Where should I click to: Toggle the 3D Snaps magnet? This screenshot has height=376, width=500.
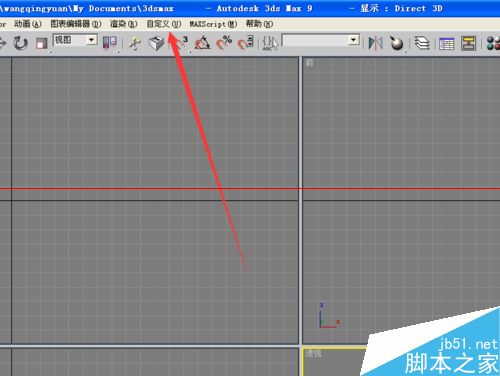[x=180, y=43]
